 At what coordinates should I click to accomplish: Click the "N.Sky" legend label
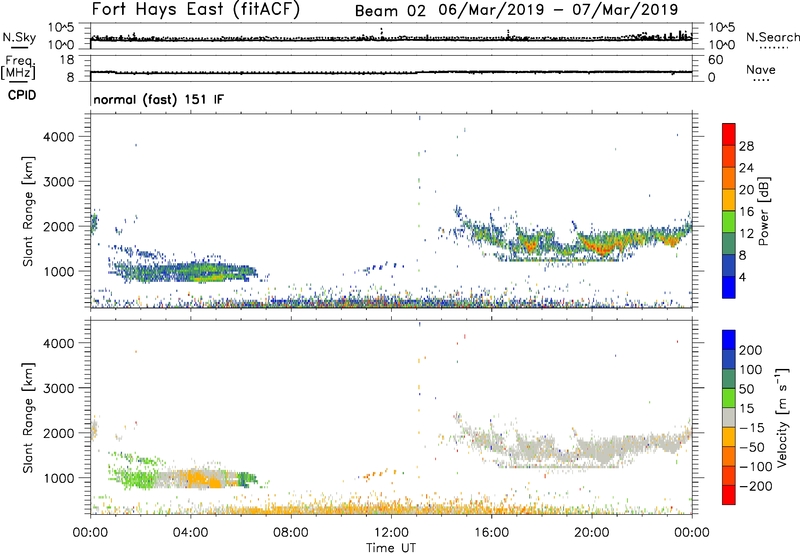(19, 37)
